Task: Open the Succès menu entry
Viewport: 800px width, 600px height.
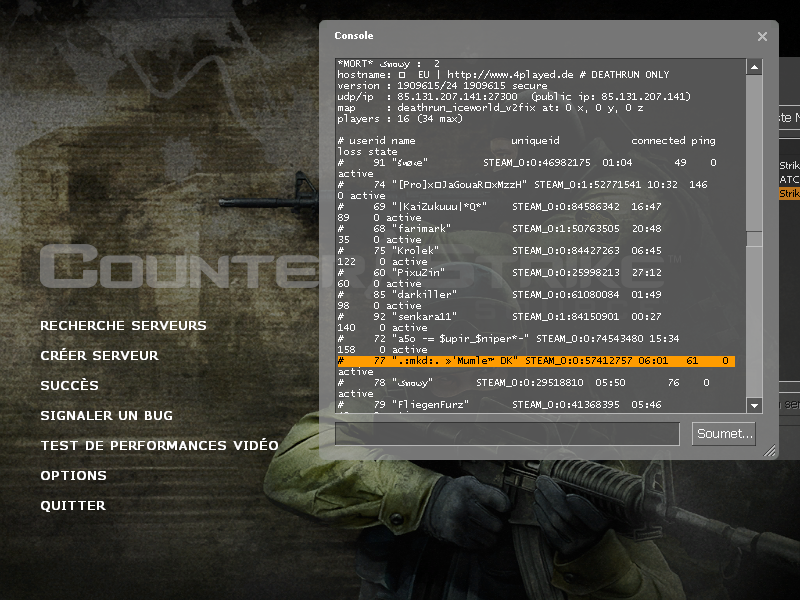Action: [69, 385]
